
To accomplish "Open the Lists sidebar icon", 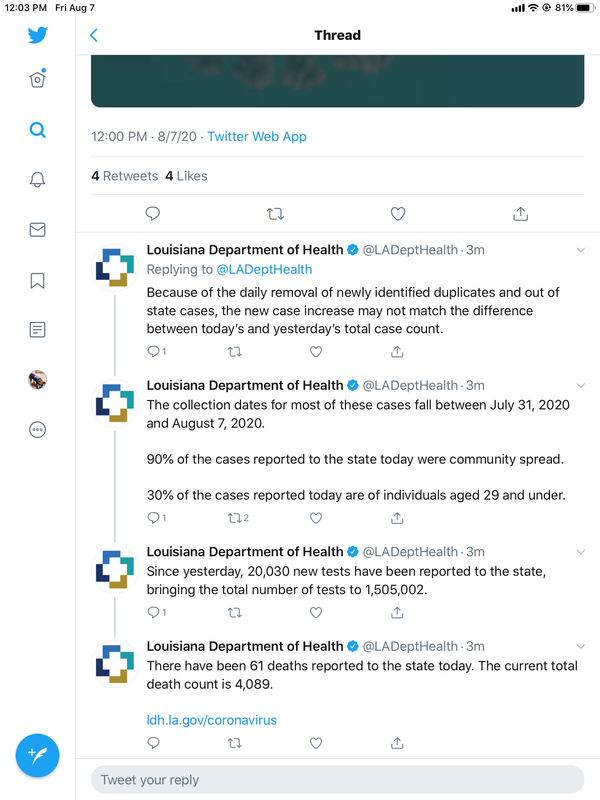I will click(37, 330).
